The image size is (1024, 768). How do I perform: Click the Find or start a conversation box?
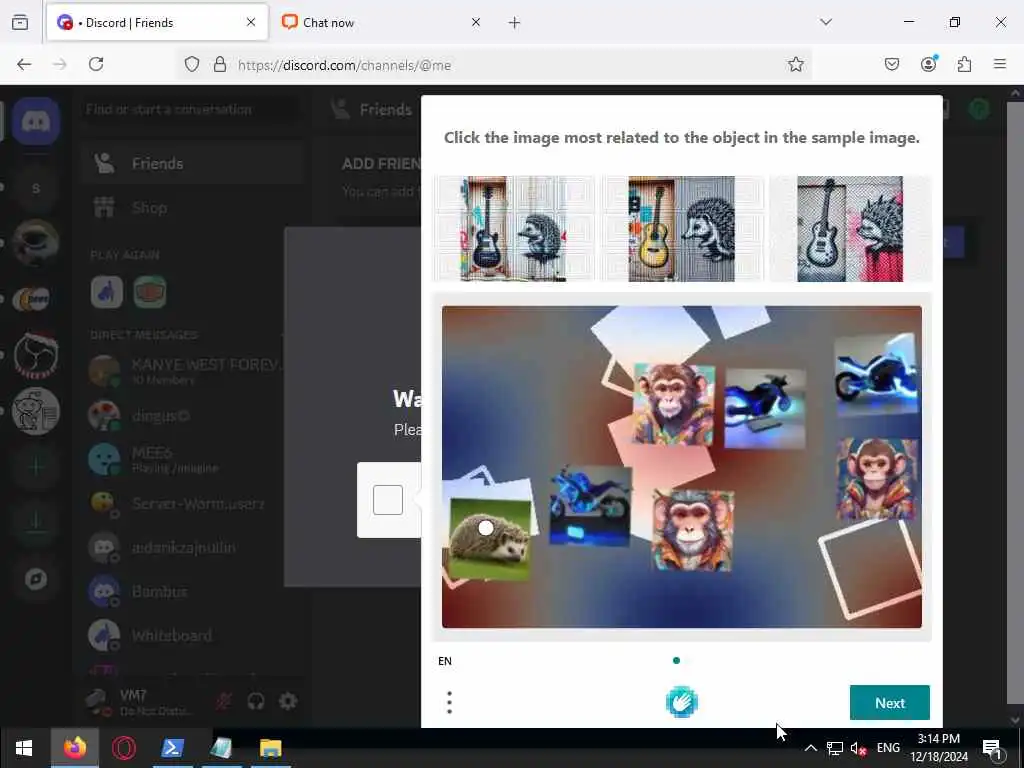[x=191, y=109]
